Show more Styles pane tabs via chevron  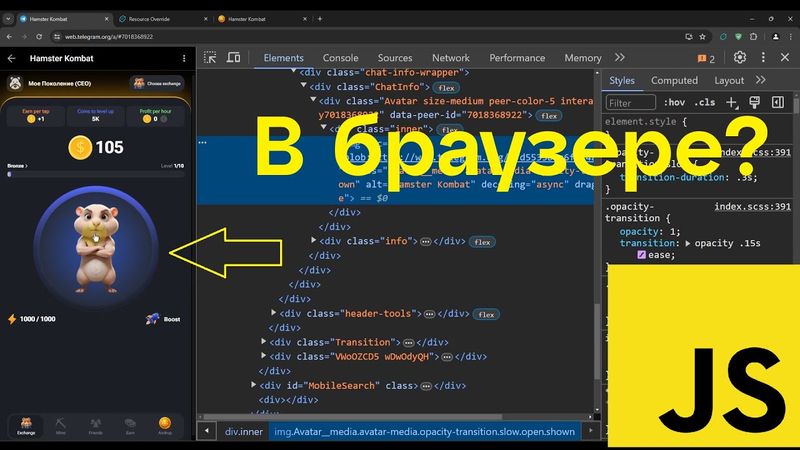click(x=760, y=80)
